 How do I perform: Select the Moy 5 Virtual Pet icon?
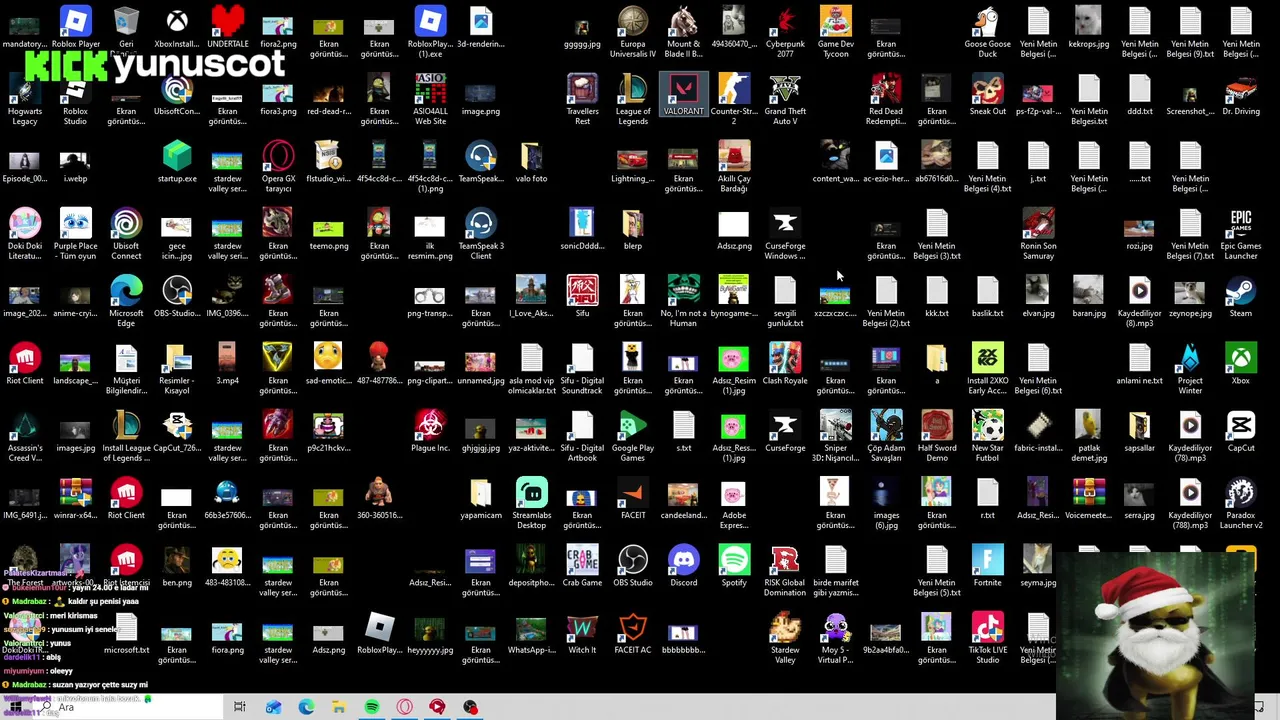[x=836, y=638]
